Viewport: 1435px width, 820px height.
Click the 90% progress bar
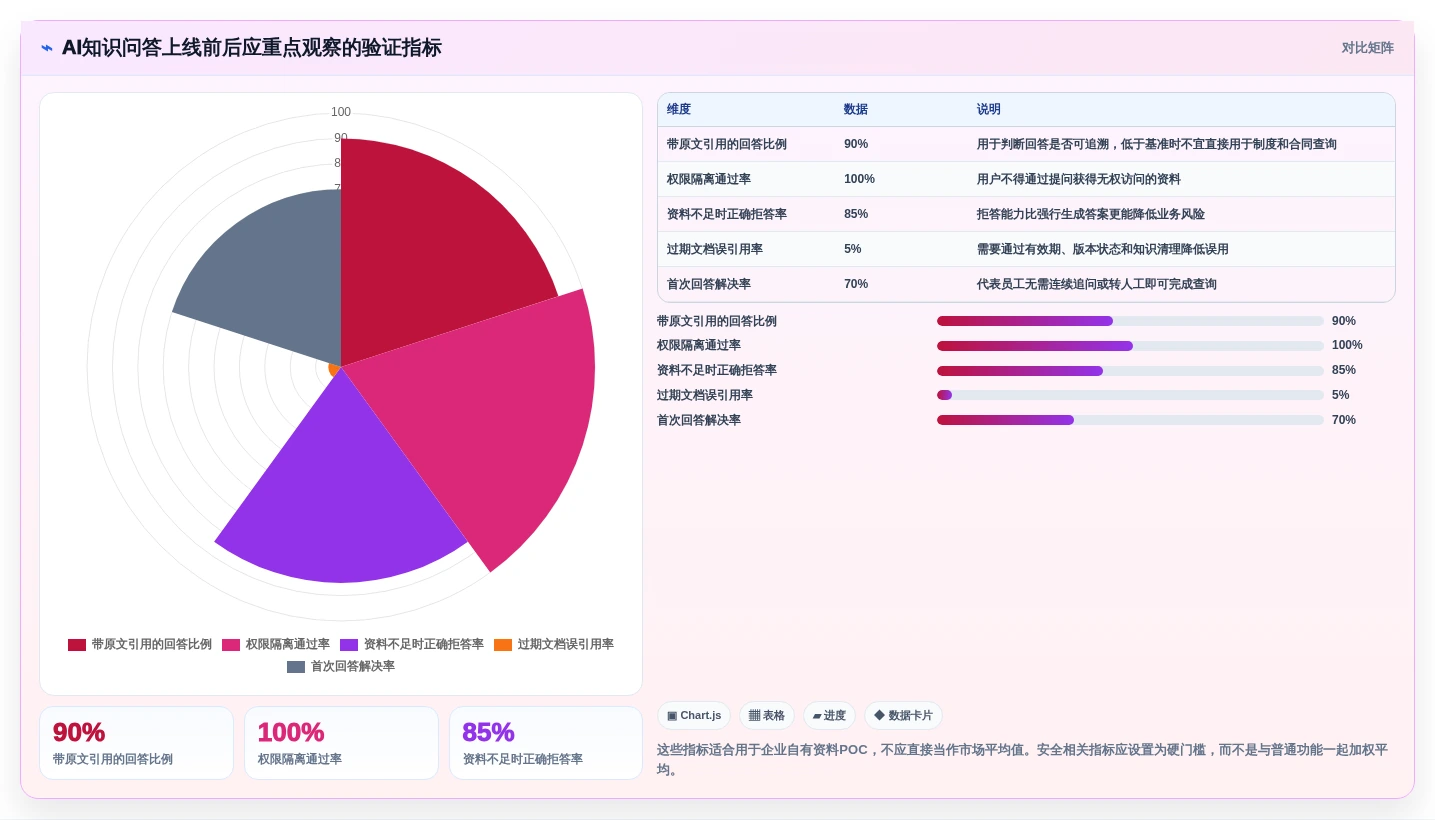click(1130, 321)
